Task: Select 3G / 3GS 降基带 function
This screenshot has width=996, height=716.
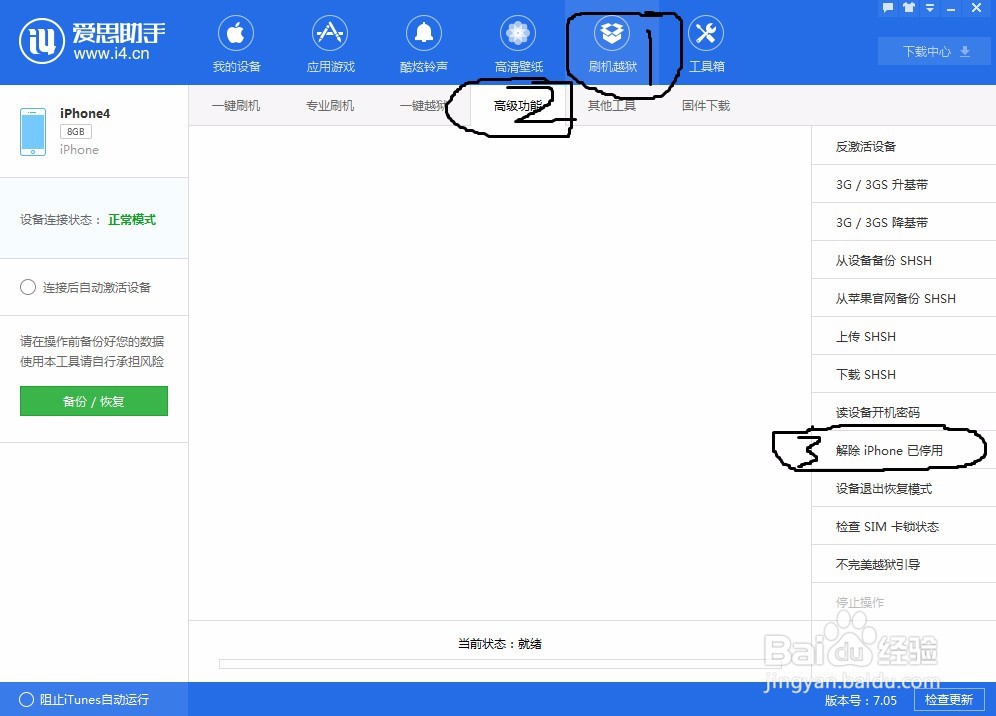Action: [x=903, y=222]
